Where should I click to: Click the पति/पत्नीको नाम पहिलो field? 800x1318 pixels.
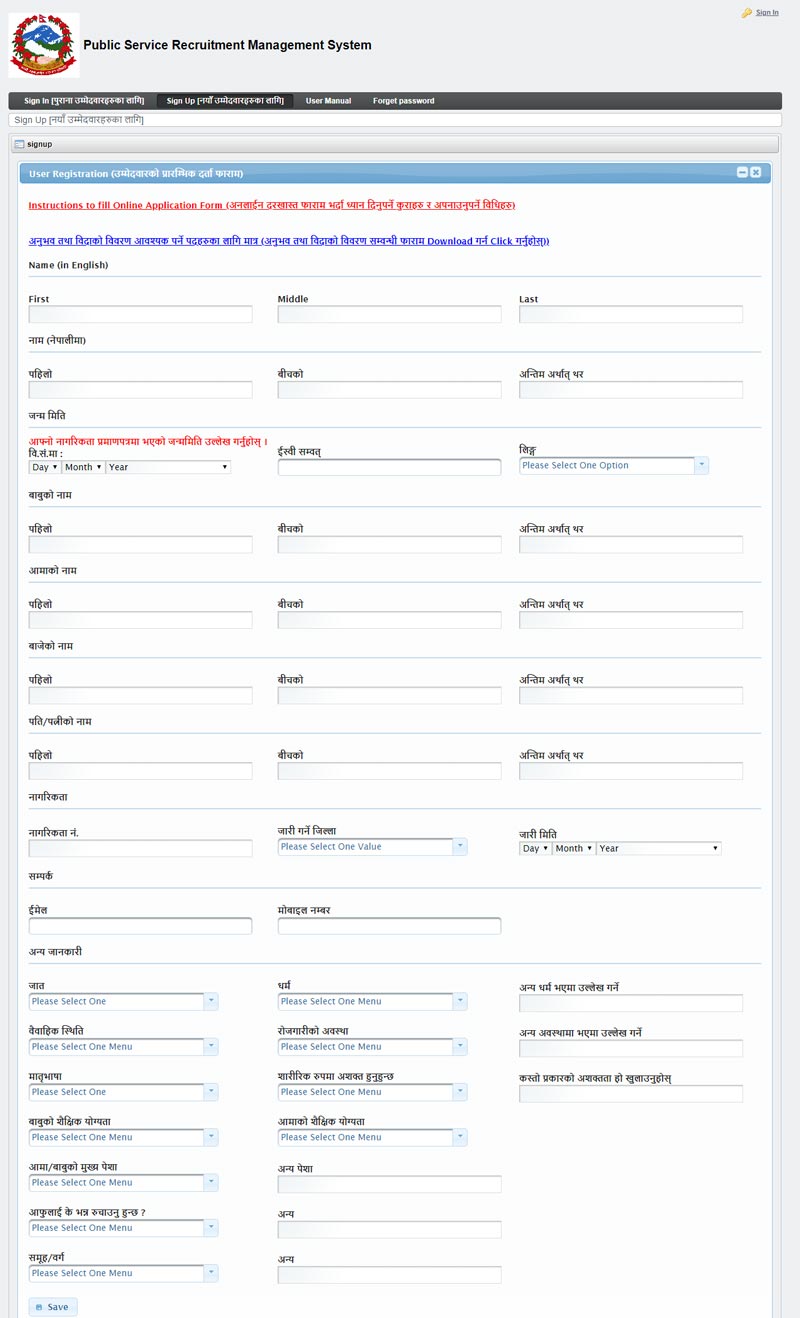(x=141, y=771)
